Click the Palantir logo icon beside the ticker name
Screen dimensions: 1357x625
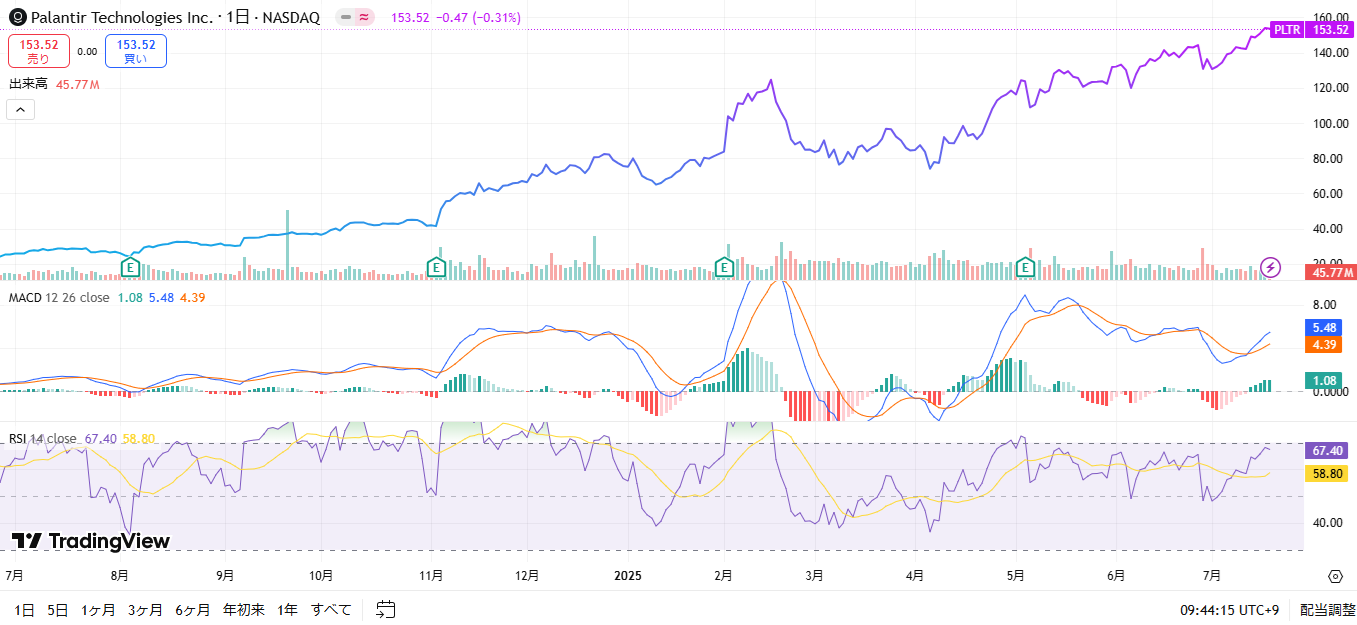pyautogui.click(x=17, y=18)
